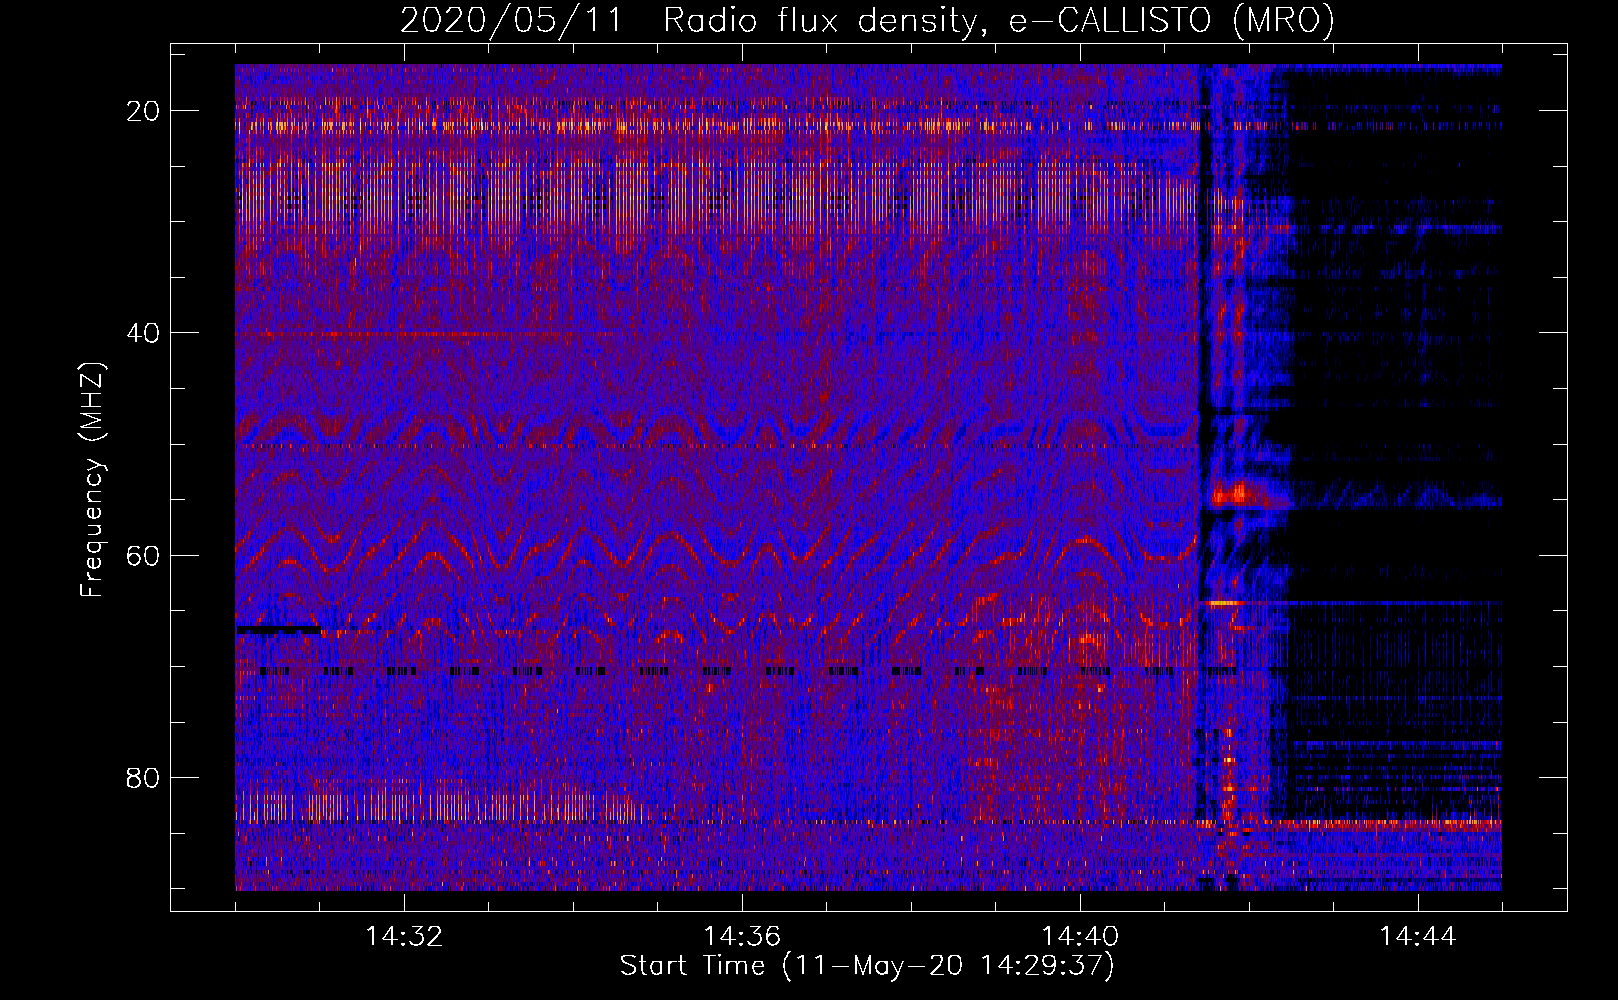Click the bright red burst near 55 MHz

(1238, 494)
